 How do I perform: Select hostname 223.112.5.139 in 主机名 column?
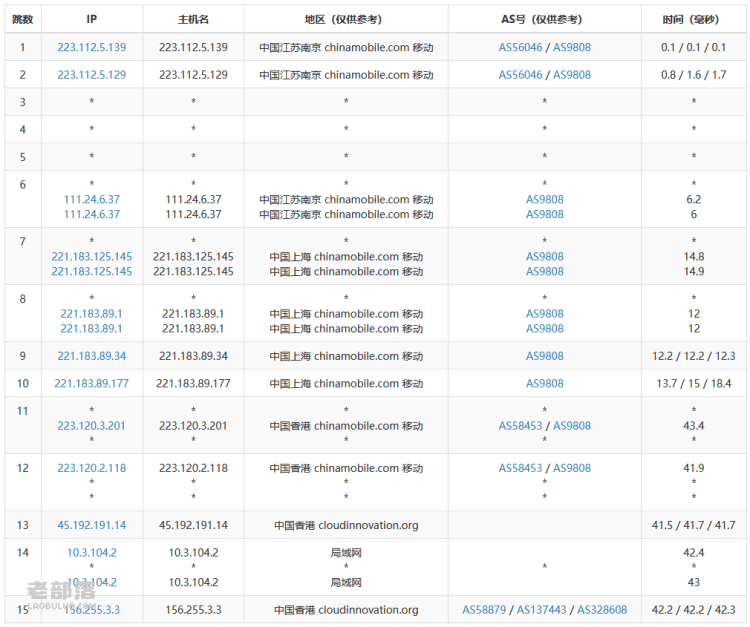pyautogui.click(x=193, y=47)
